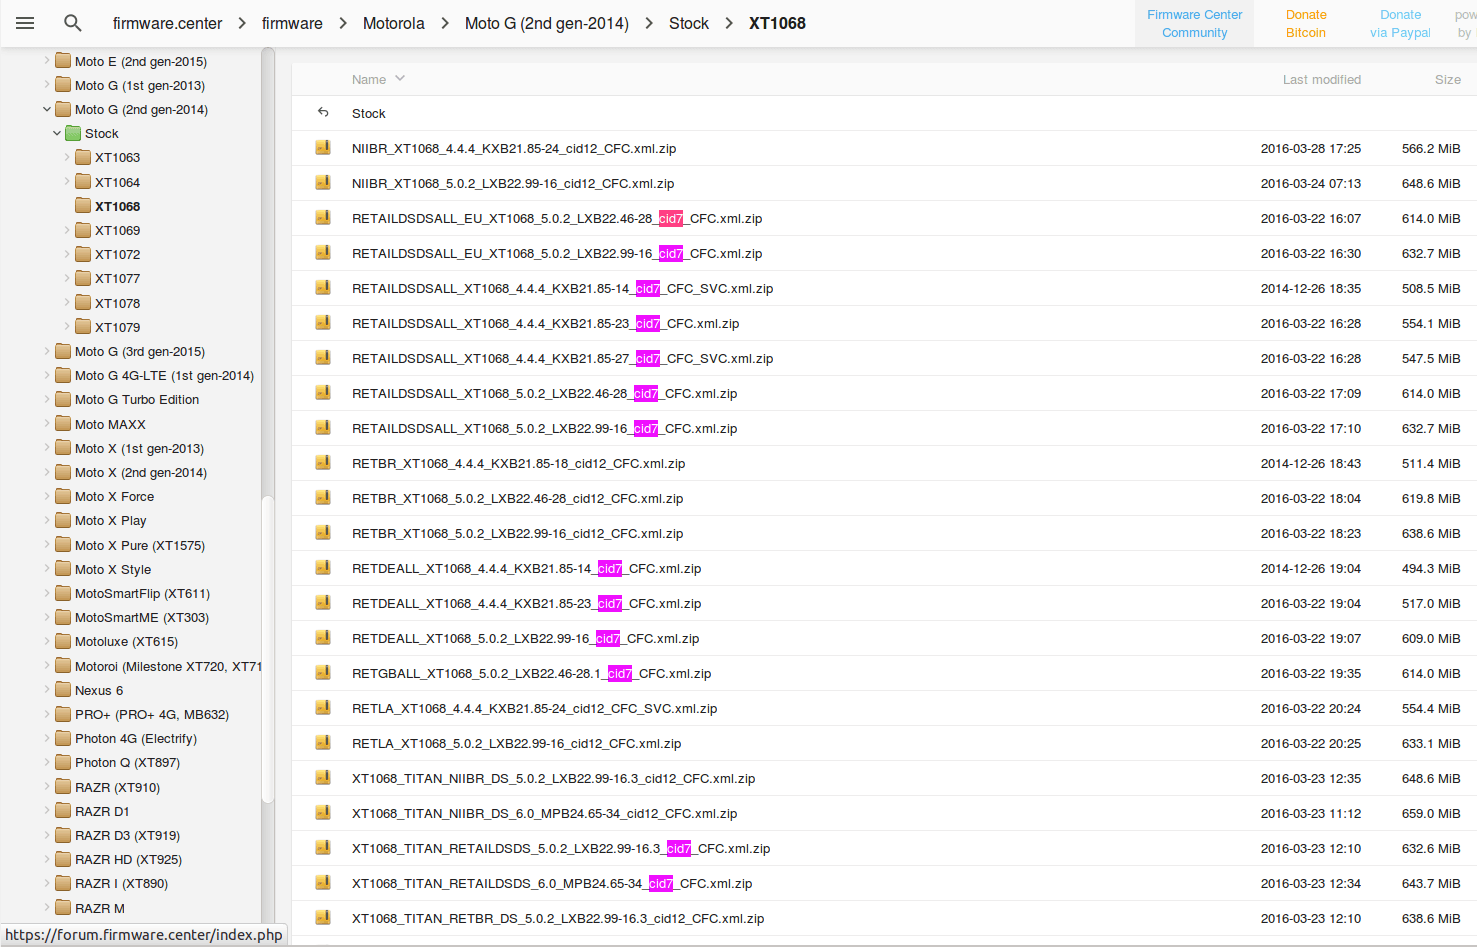Open the hamburger menu icon

[26, 23]
